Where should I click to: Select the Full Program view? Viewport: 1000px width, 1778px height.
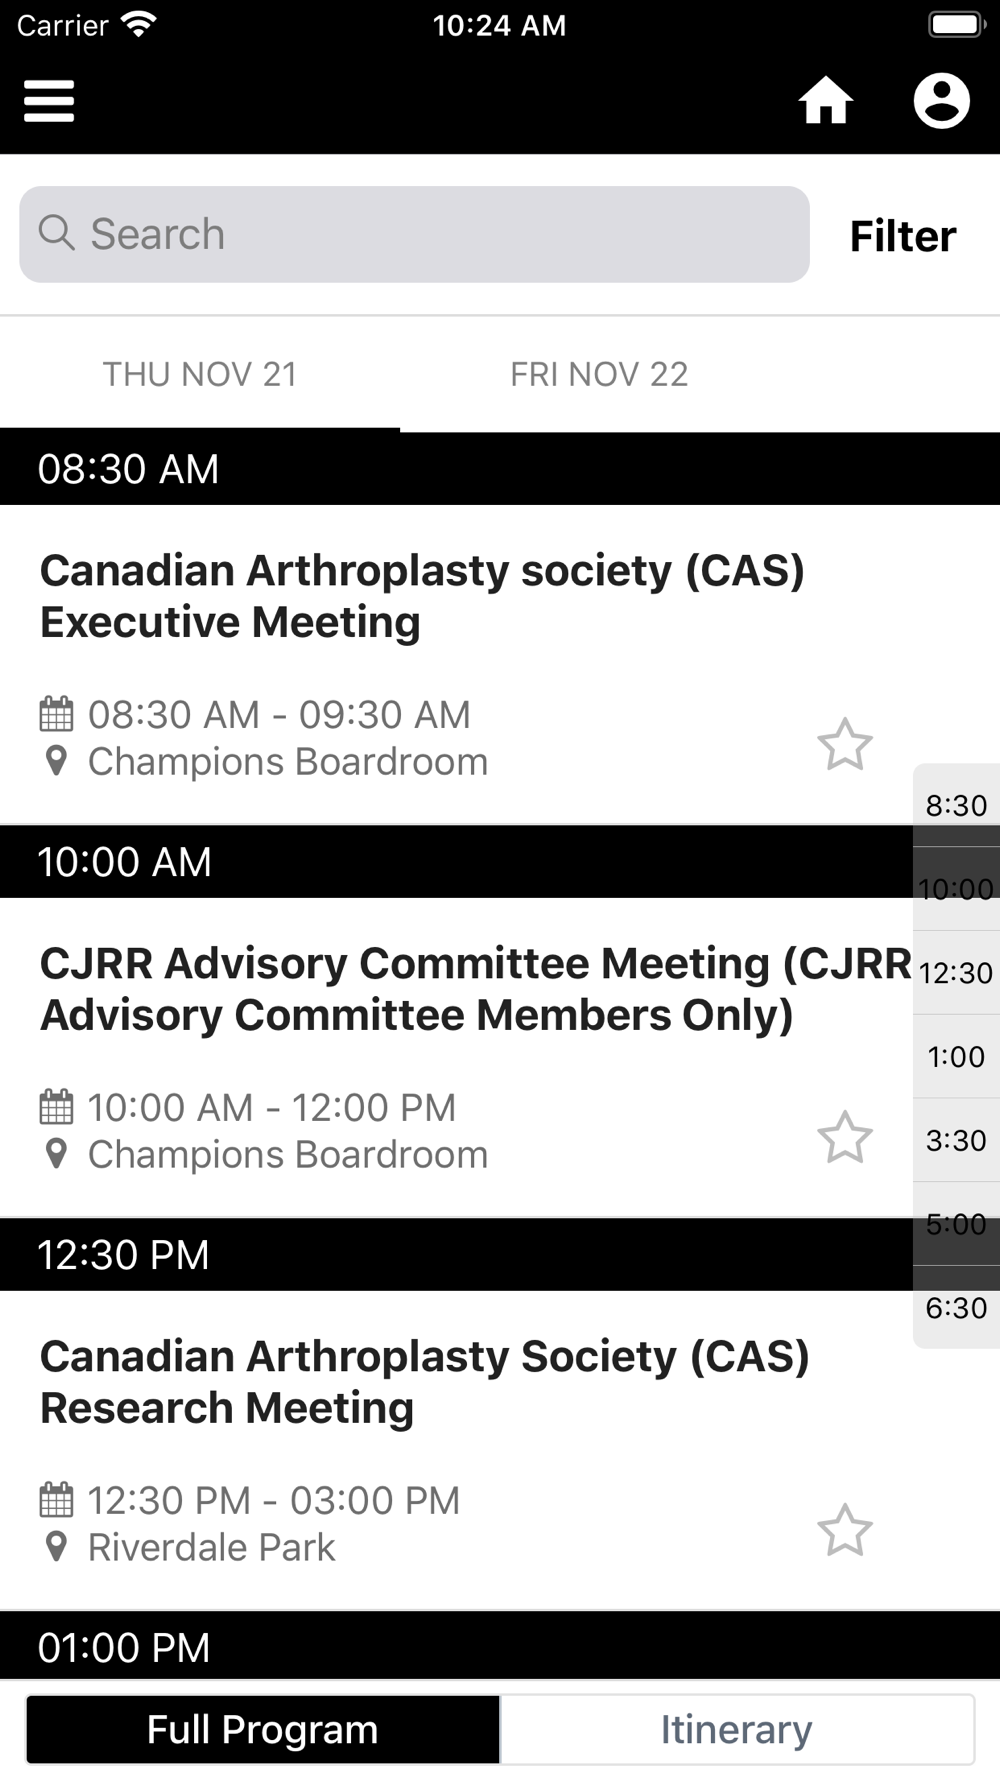point(263,1729)
